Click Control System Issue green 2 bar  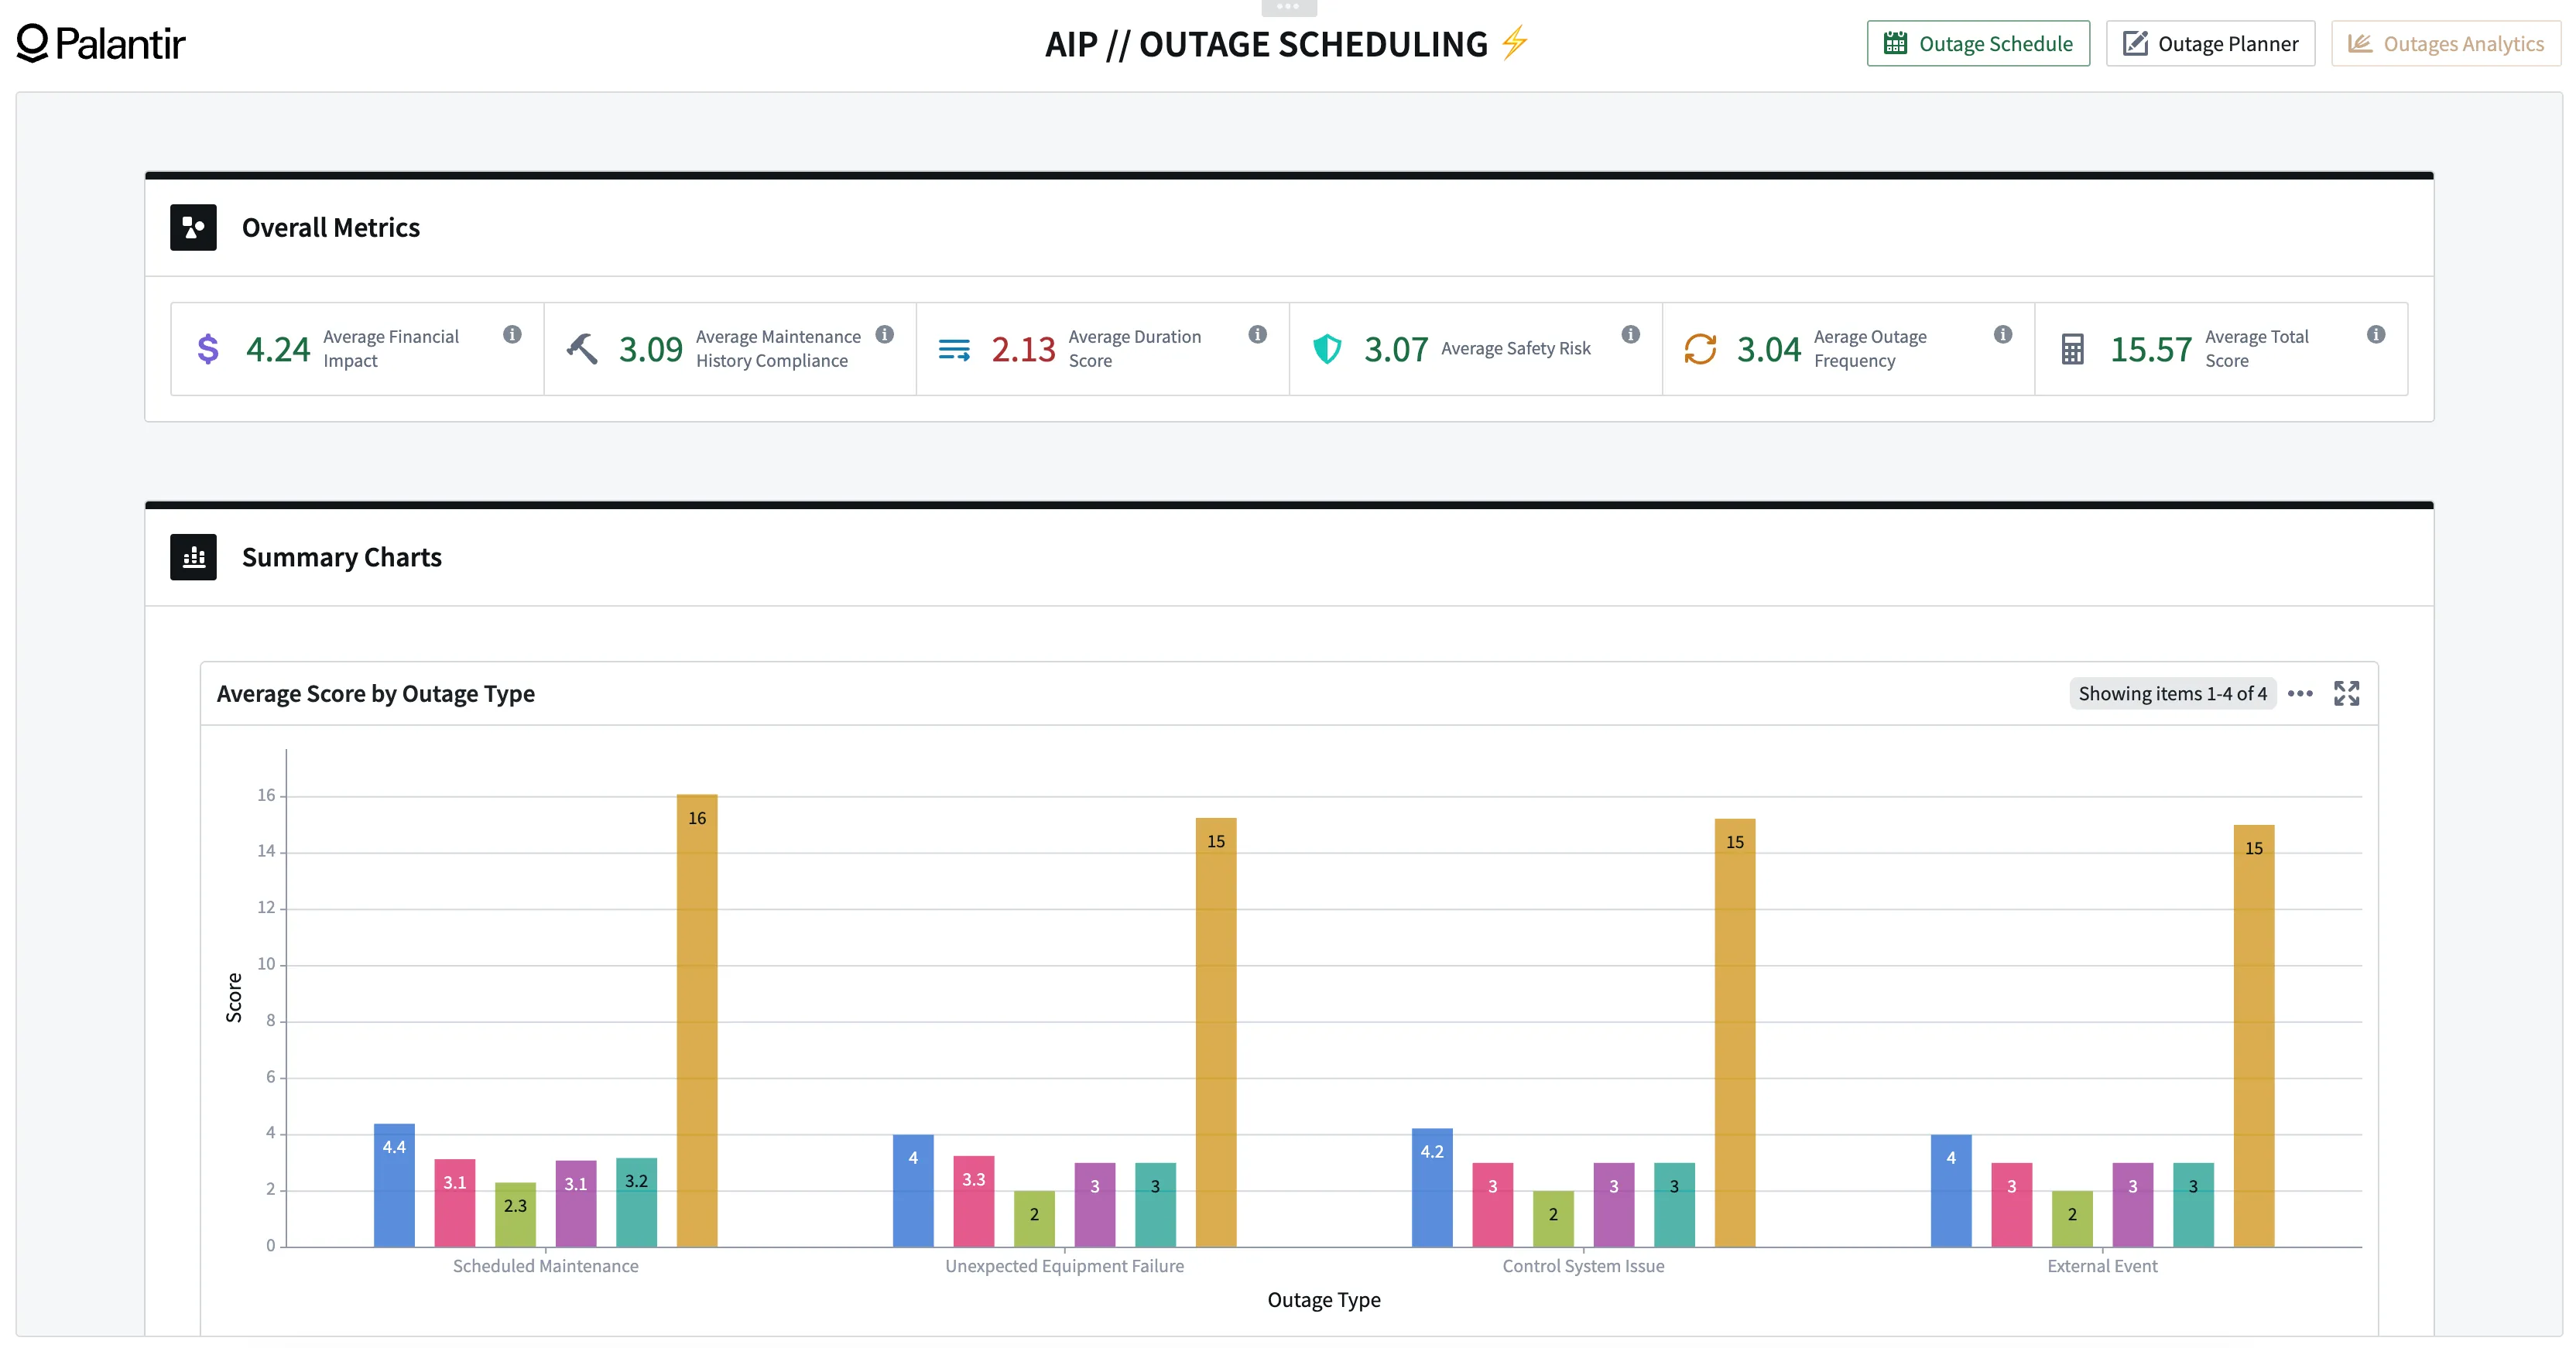tap(1552, 1218)
